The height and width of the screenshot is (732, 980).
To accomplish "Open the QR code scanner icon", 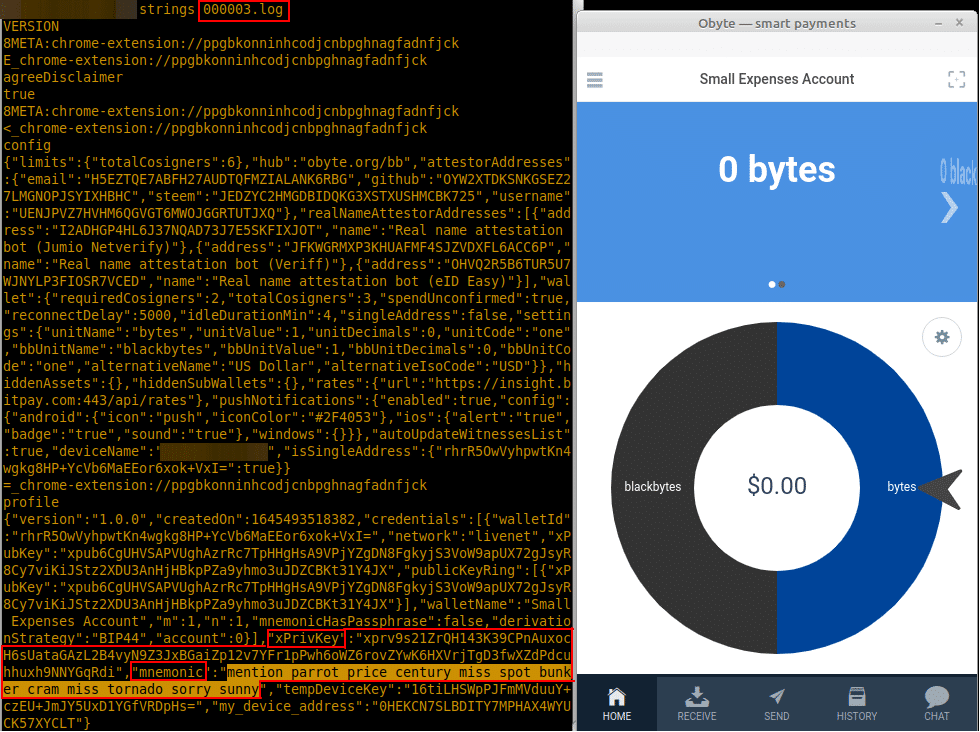I will (956, 79).
